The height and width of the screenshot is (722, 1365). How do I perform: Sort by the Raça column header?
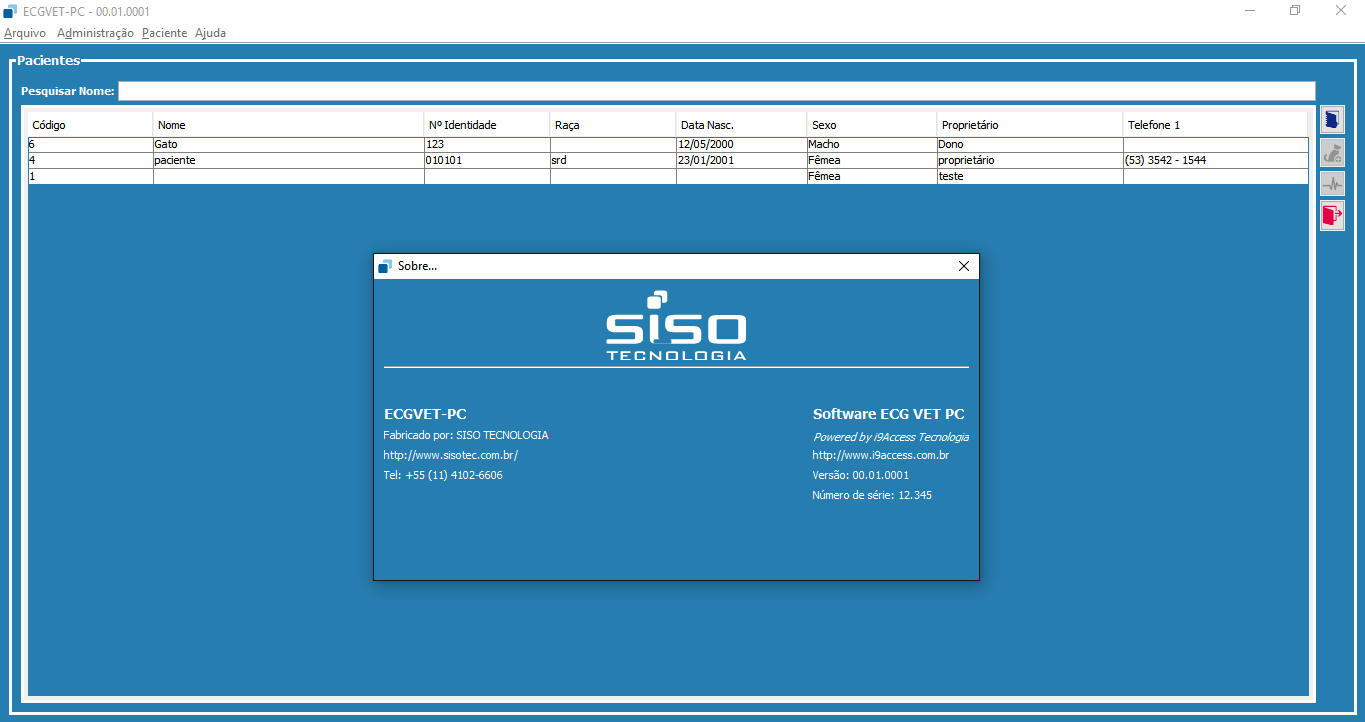pos(613,125)
